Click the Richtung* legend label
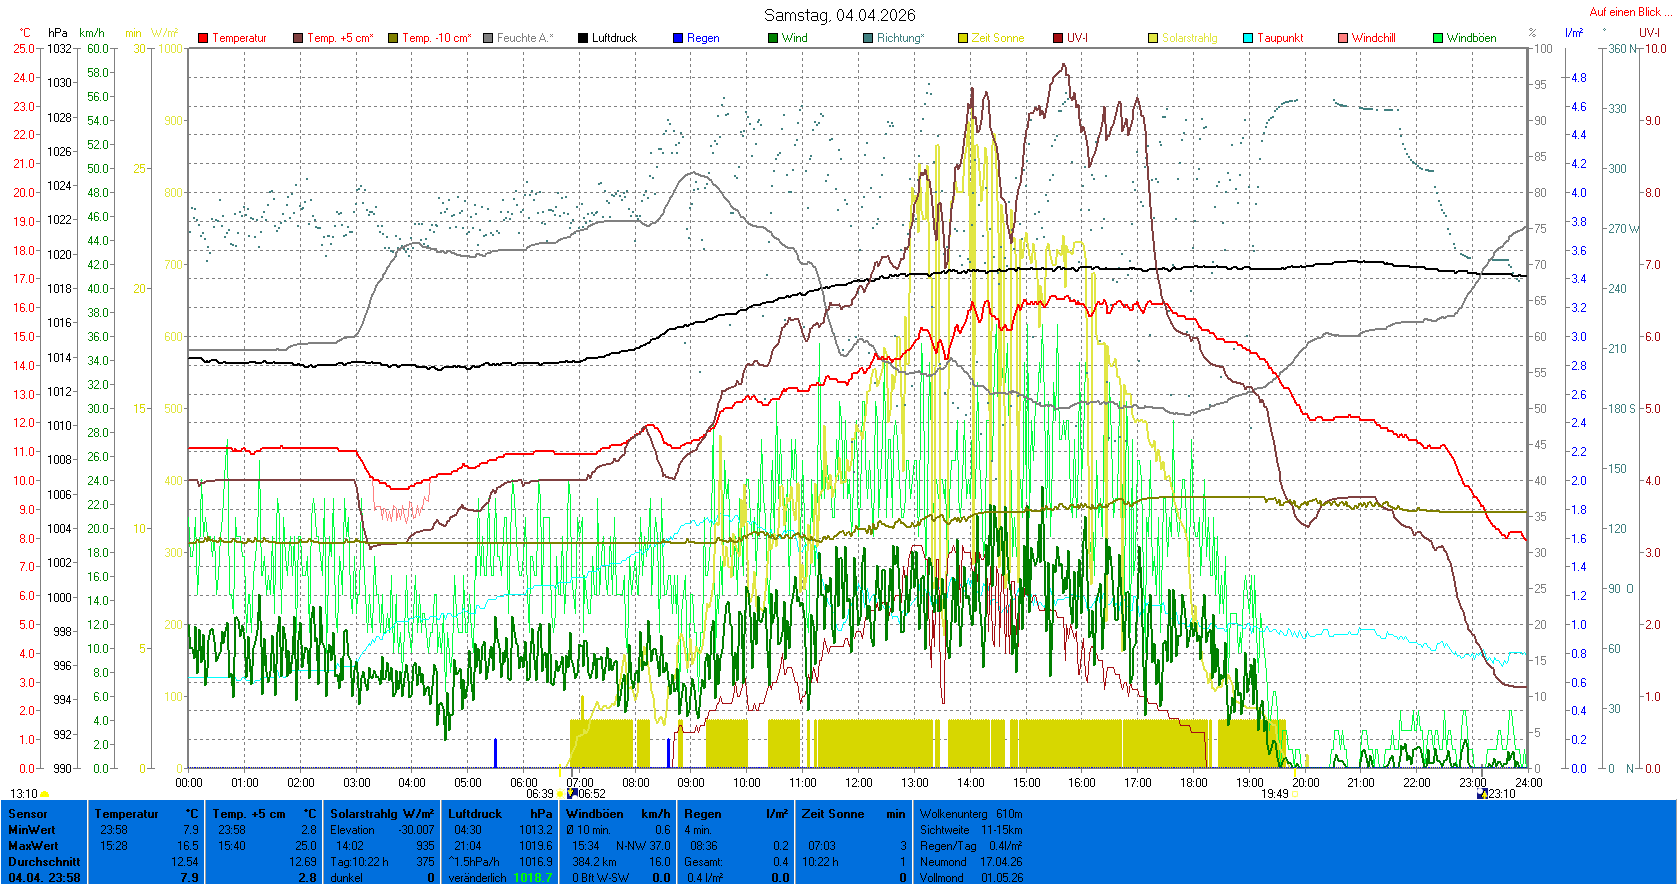The width and height of the screenshot is (1677, 884). click(x=900, y=38)
